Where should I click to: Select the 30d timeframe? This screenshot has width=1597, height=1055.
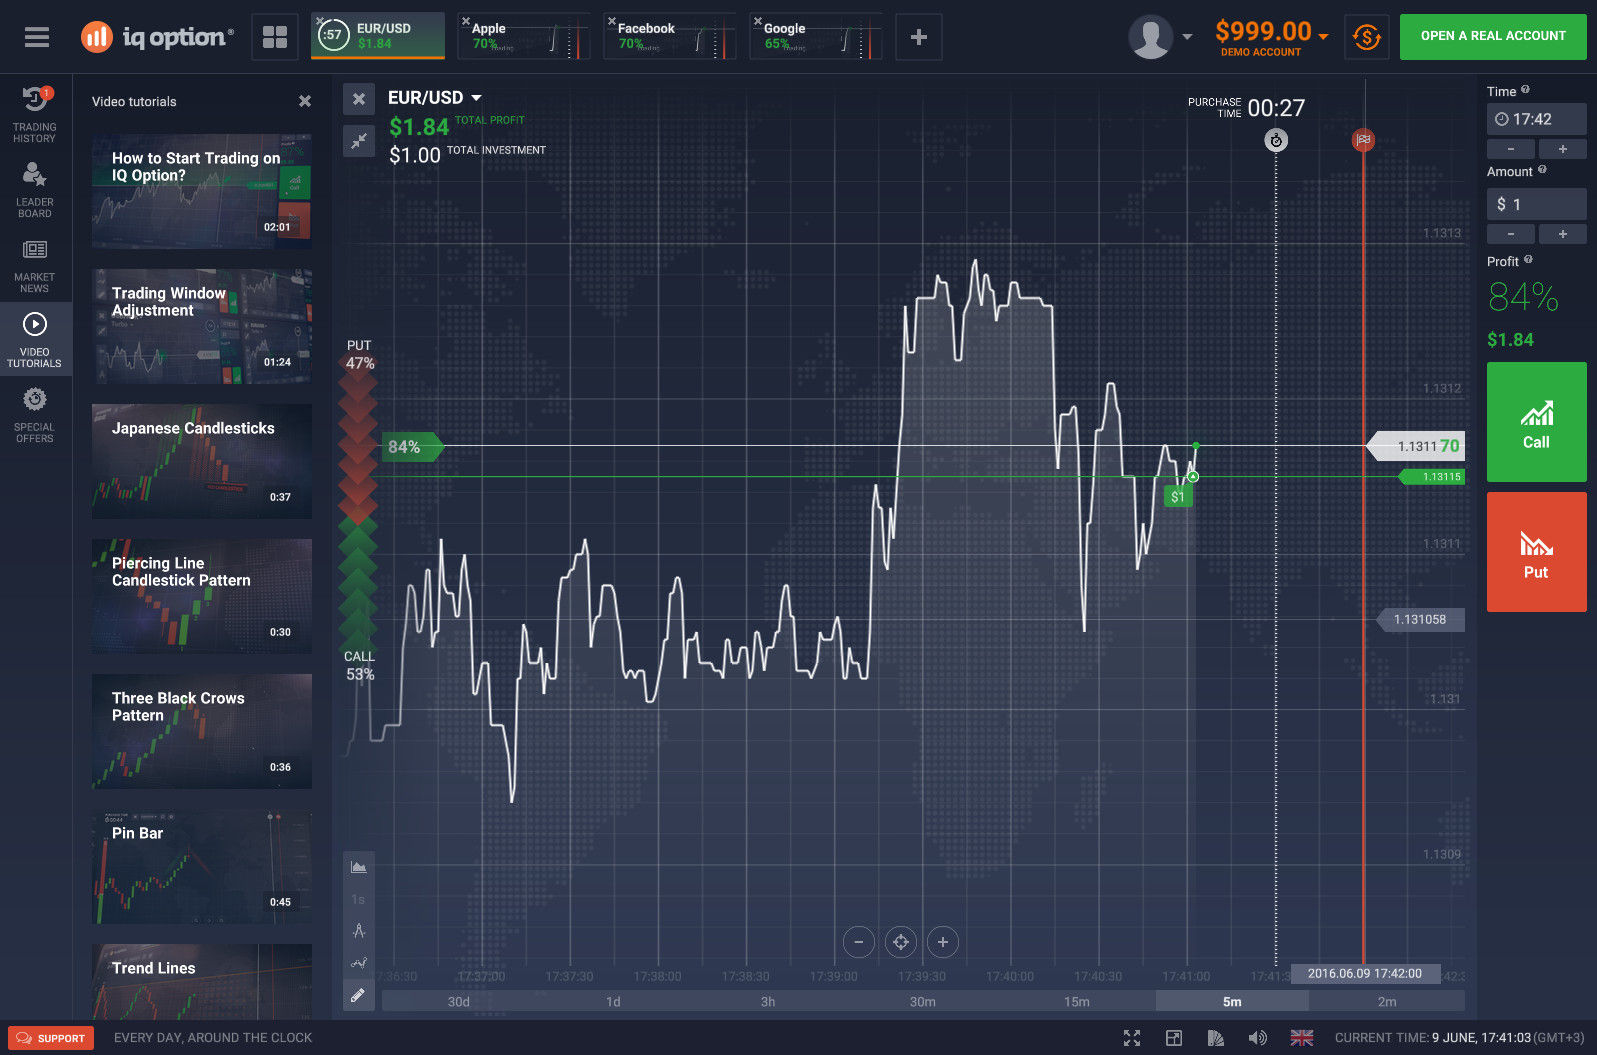click(x=459, y=1002)
